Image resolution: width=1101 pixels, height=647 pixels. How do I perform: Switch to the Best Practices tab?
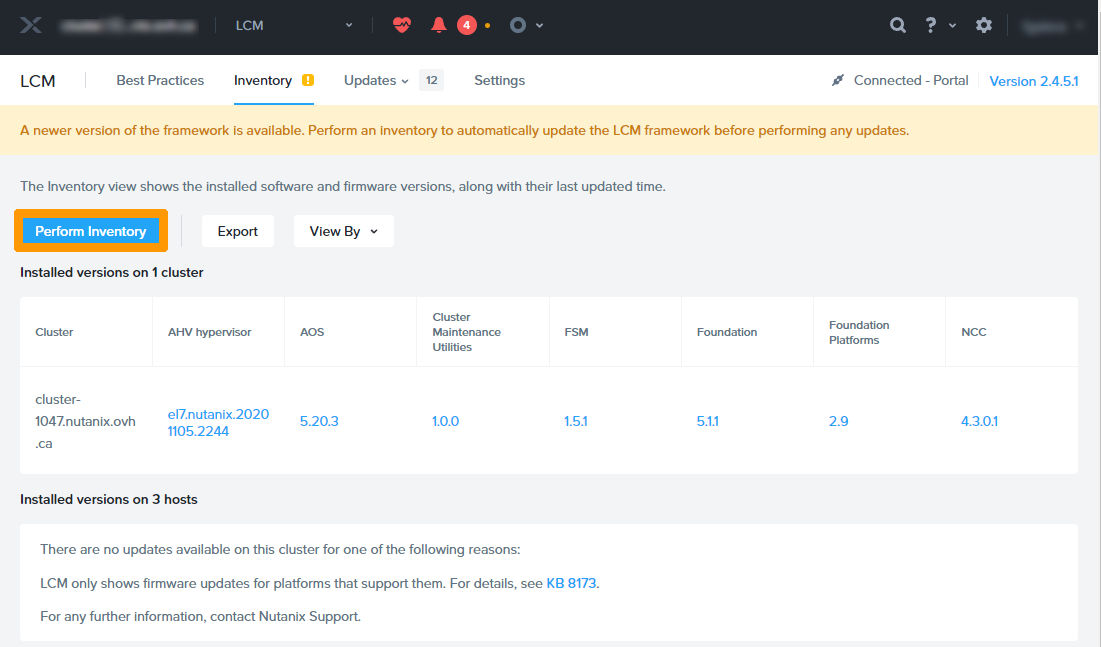[160, 80]
